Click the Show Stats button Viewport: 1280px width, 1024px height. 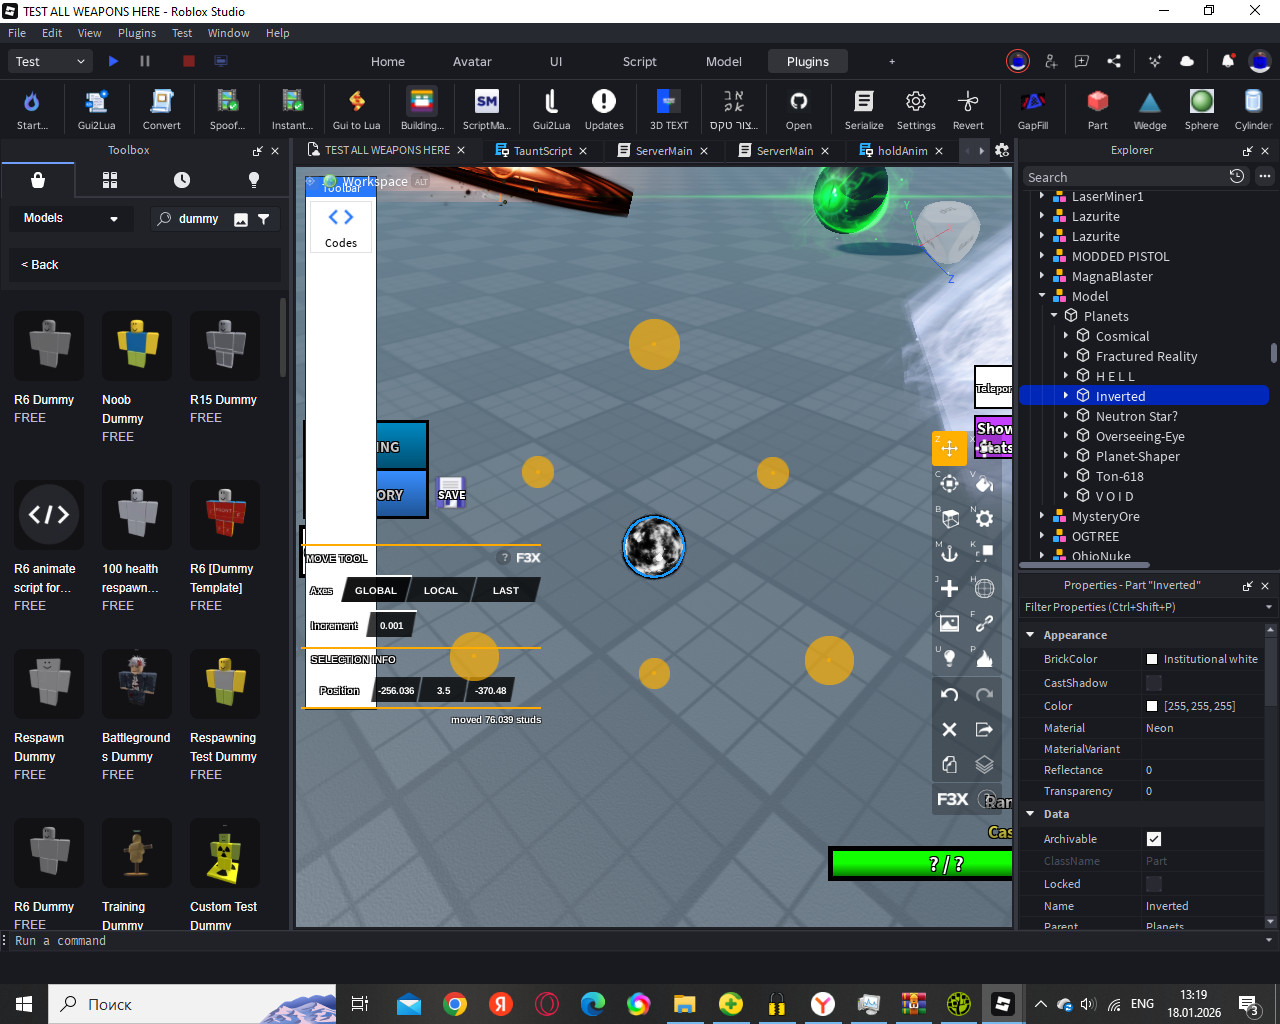click(x=994, y=438)
